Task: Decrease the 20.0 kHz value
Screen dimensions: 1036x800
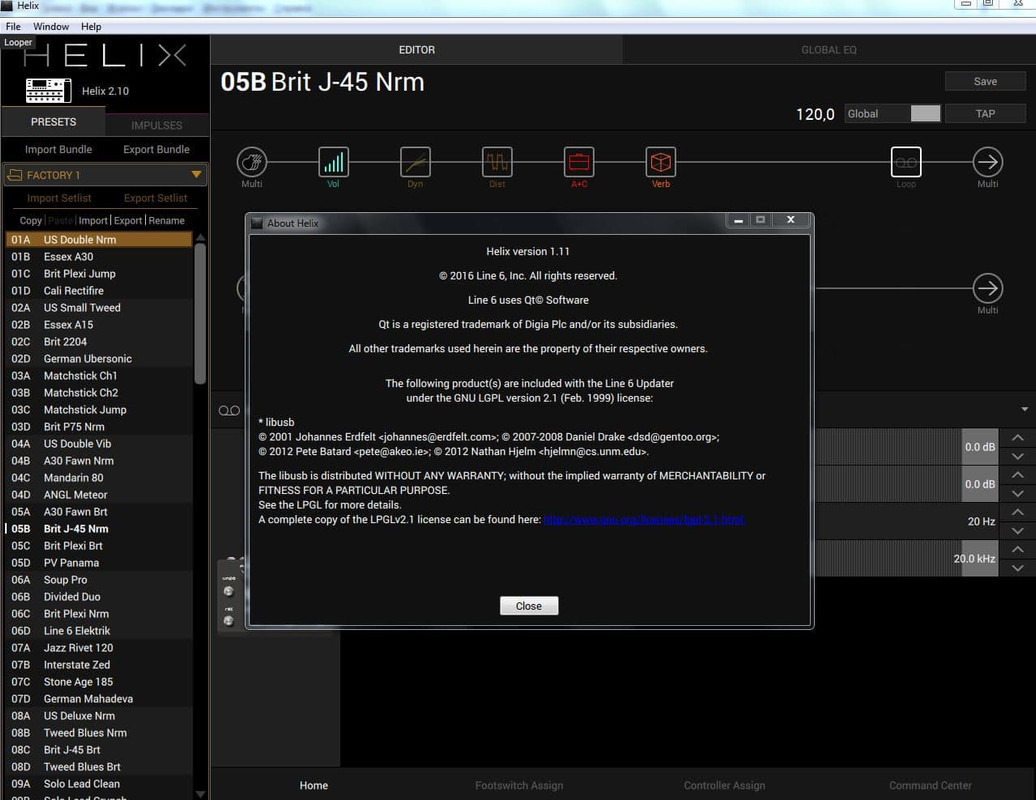Action: click(x=1018, y=568)
